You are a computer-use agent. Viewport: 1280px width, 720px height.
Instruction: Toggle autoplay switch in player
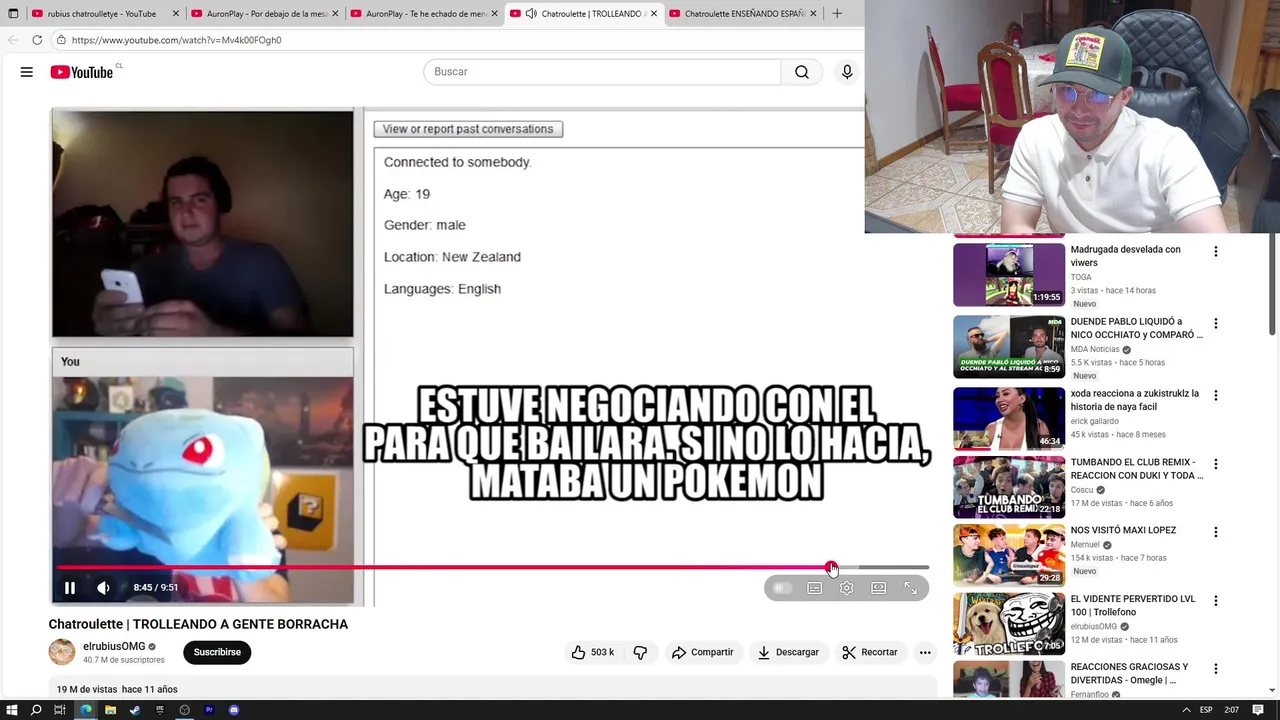(x=782, y=588)
